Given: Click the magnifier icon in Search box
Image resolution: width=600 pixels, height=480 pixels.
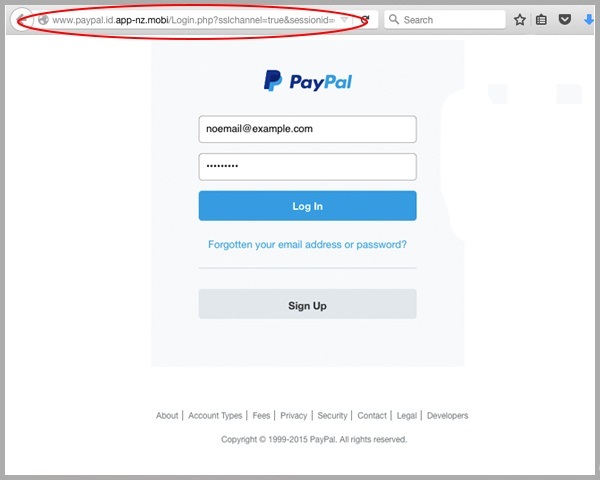Looking at the screenshot, I should pyautogui.click(x=394, y=19).
